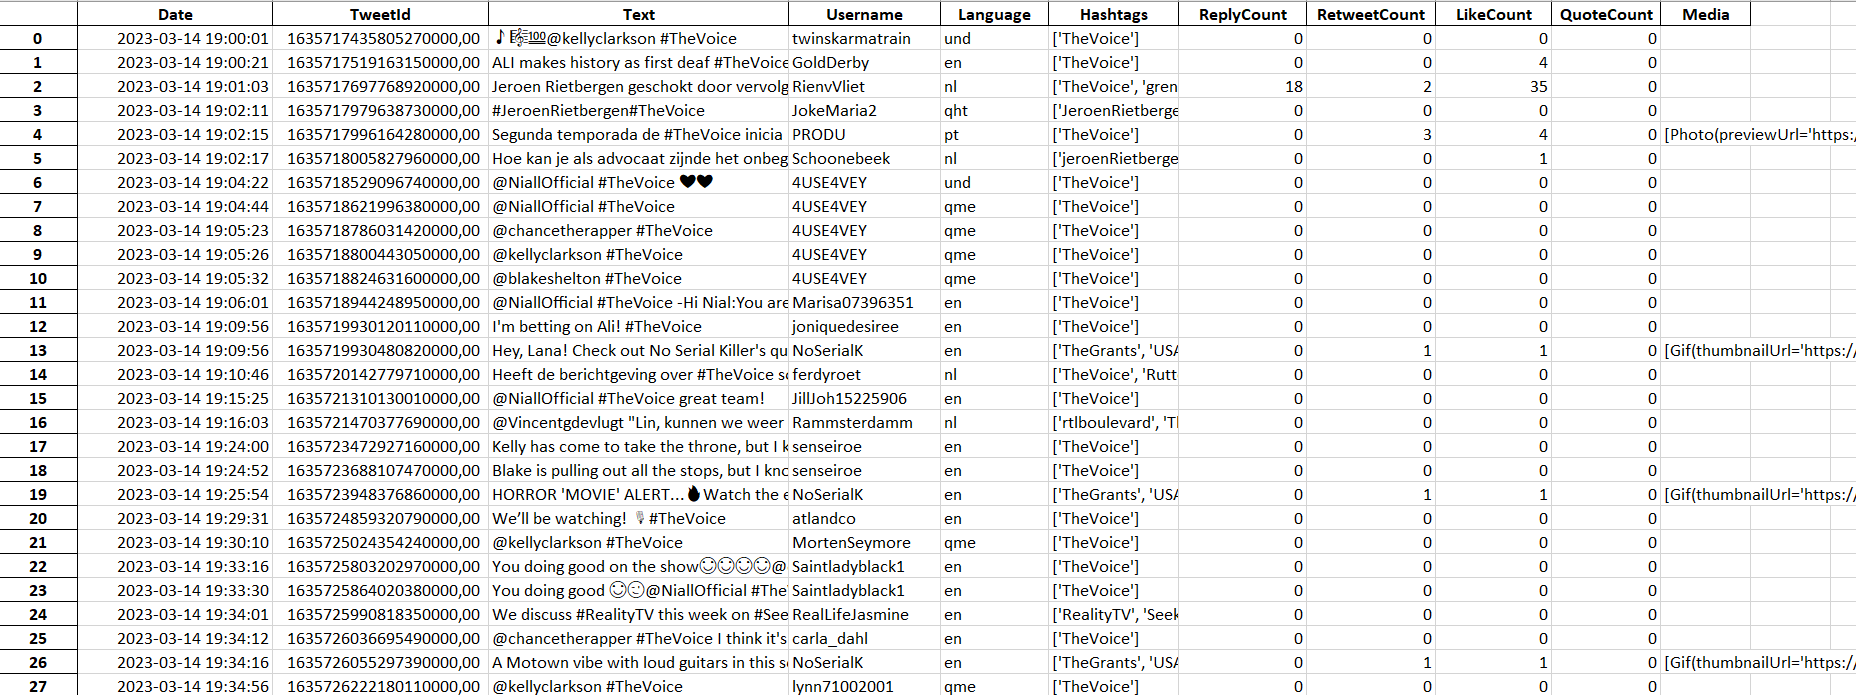Viewport: 1856px width, 695px height.
Task: Click username cell JillJoh15225906
Action: (x=864, y=398)
